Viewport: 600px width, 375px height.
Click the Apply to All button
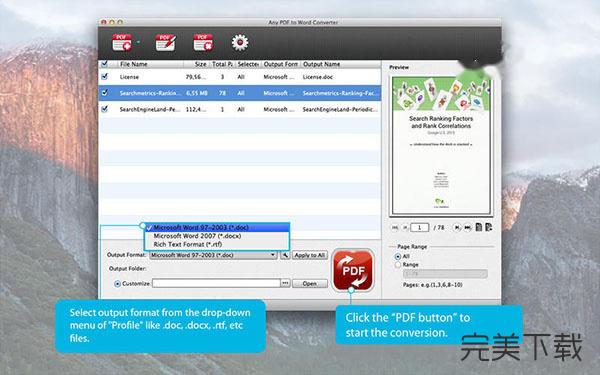point(310,255)
